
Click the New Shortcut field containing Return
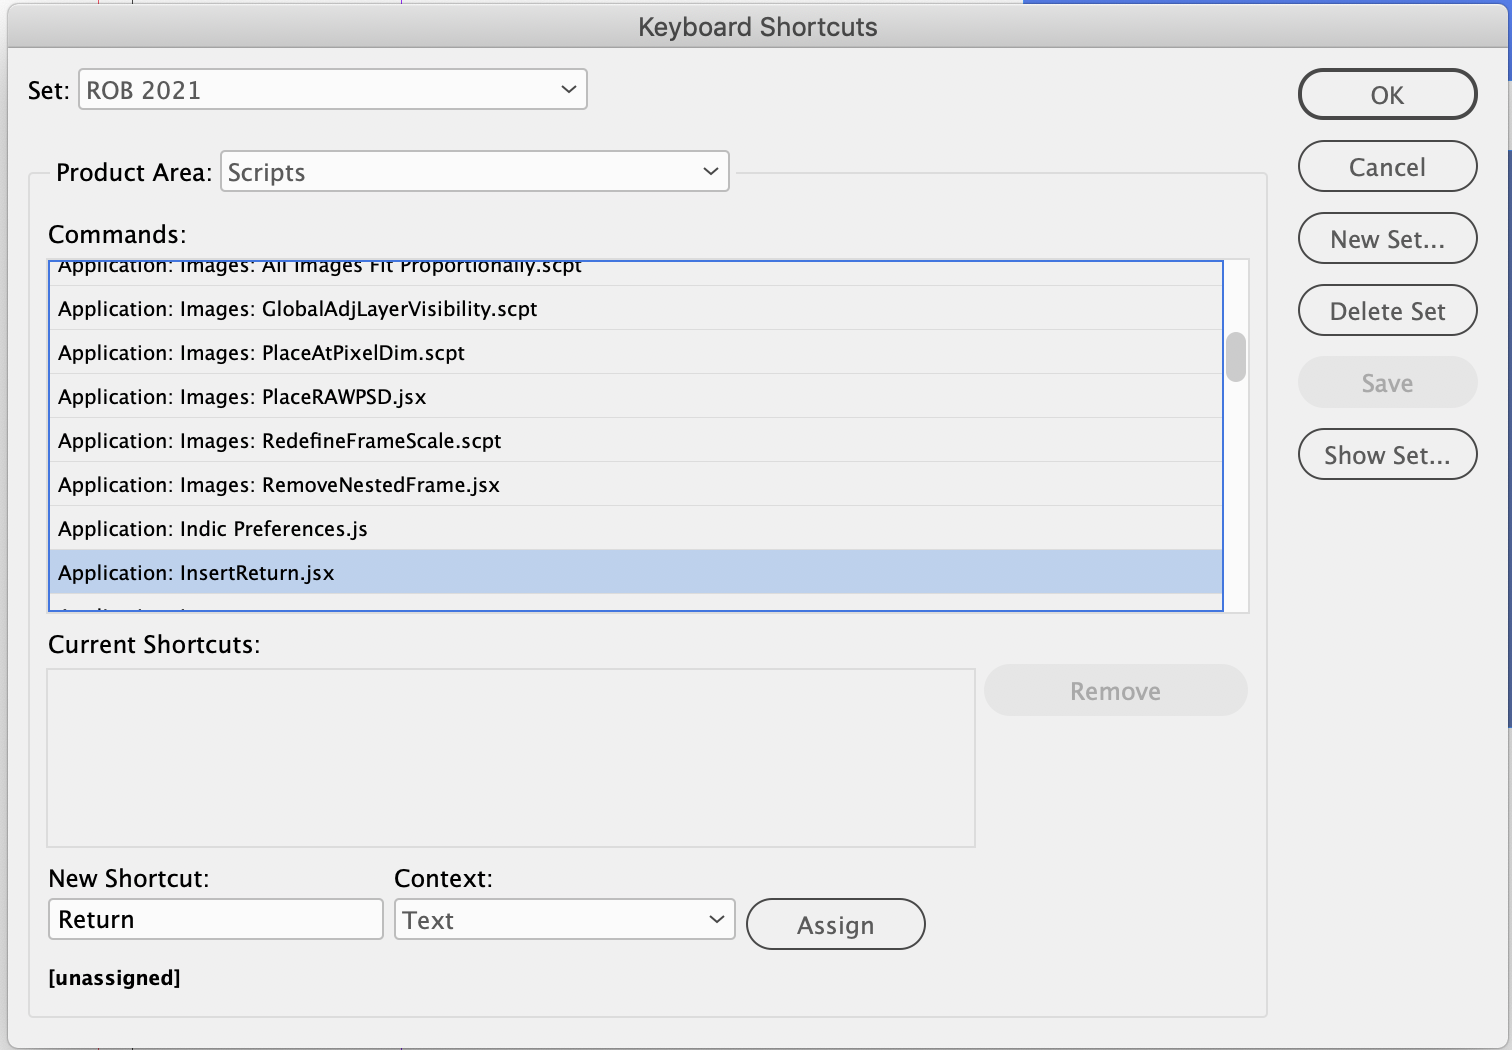point(215,919)
